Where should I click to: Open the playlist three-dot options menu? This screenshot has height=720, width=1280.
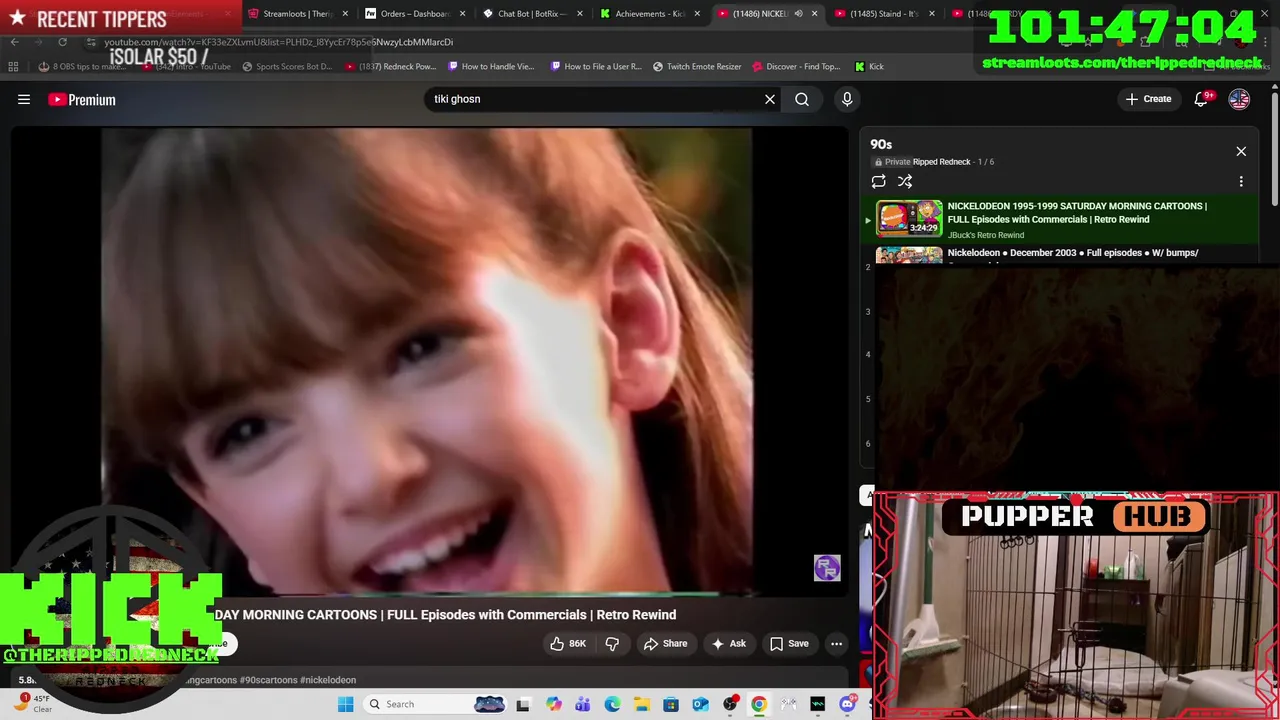[1241, 182]
